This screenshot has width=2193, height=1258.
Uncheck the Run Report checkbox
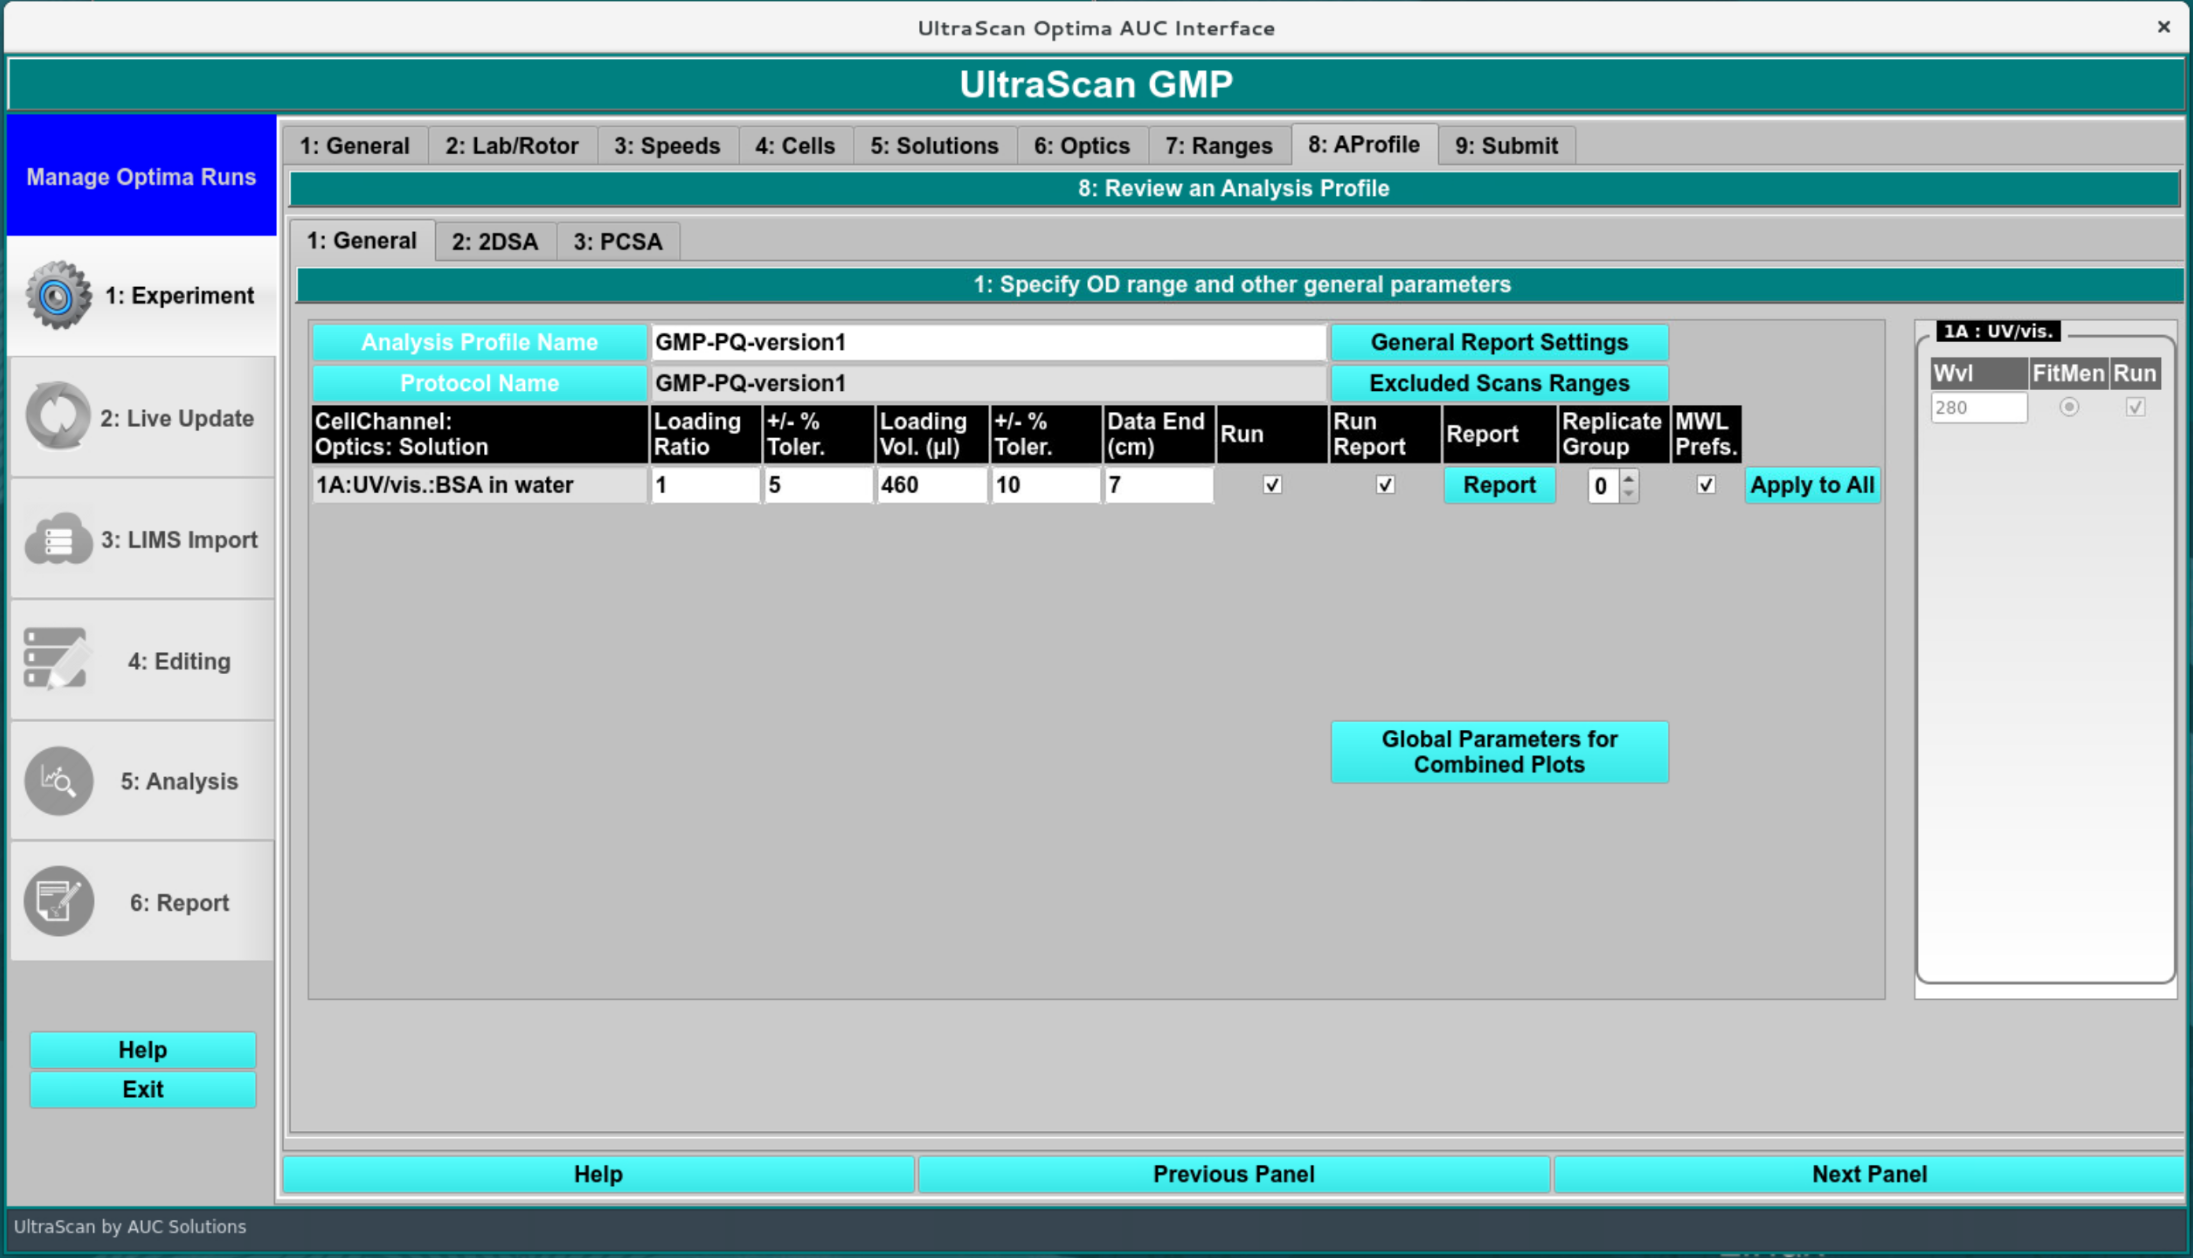point(1385,485)
